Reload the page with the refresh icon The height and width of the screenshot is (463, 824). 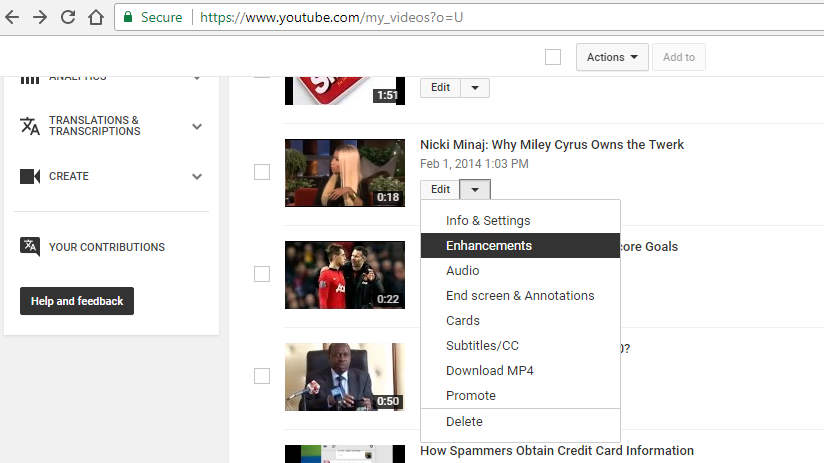pyautogui.click(x=68, y=17)
